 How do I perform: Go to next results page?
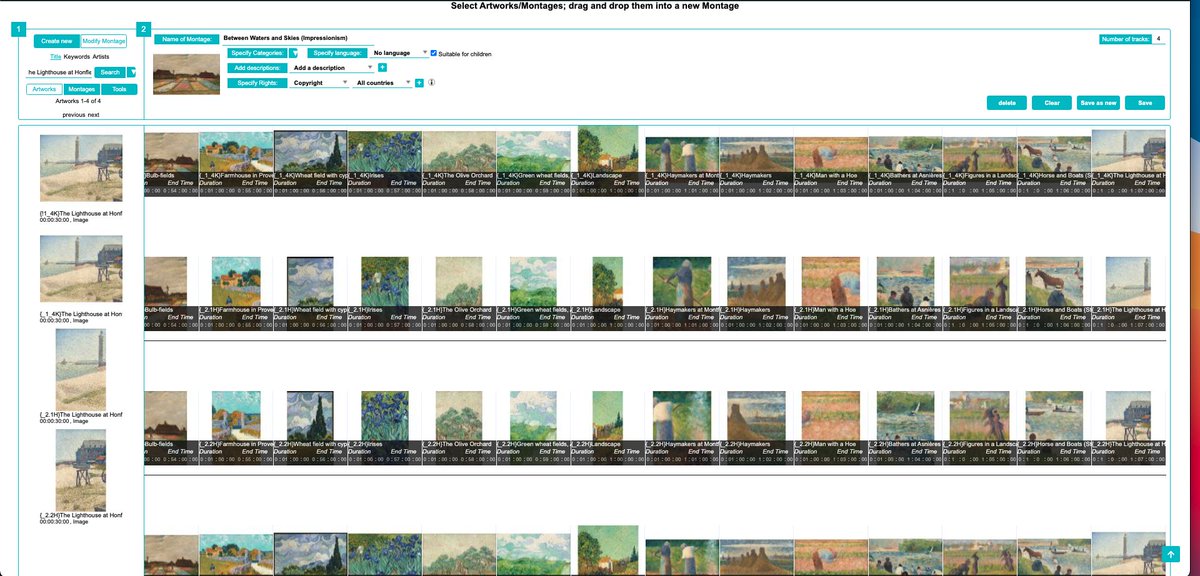tap(93, 115)
